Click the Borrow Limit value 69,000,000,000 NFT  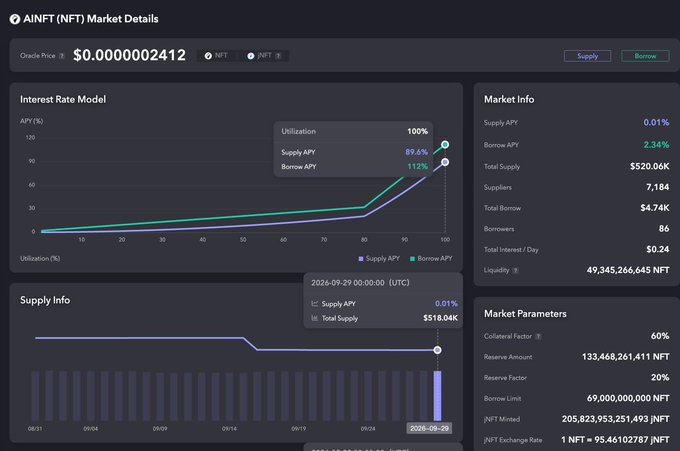pyautogui.click(x=628, y=398)
